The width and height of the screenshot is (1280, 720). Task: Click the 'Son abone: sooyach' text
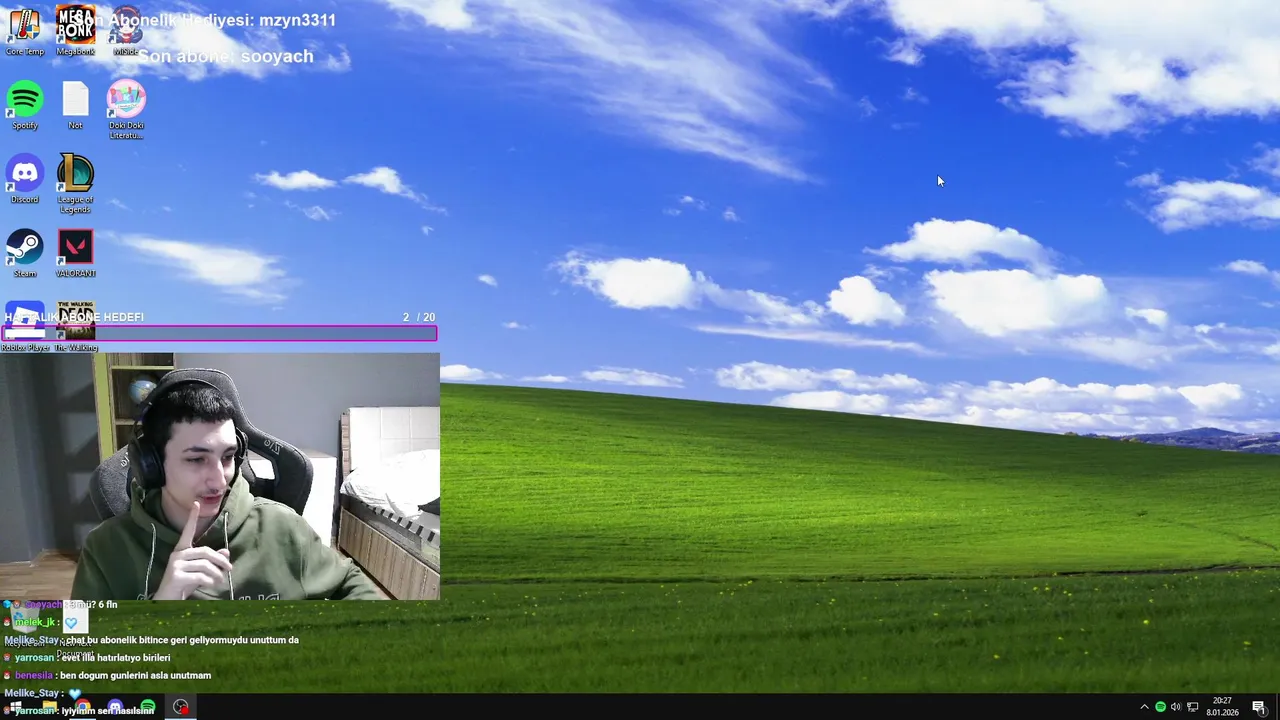click(x=226, y=56)
